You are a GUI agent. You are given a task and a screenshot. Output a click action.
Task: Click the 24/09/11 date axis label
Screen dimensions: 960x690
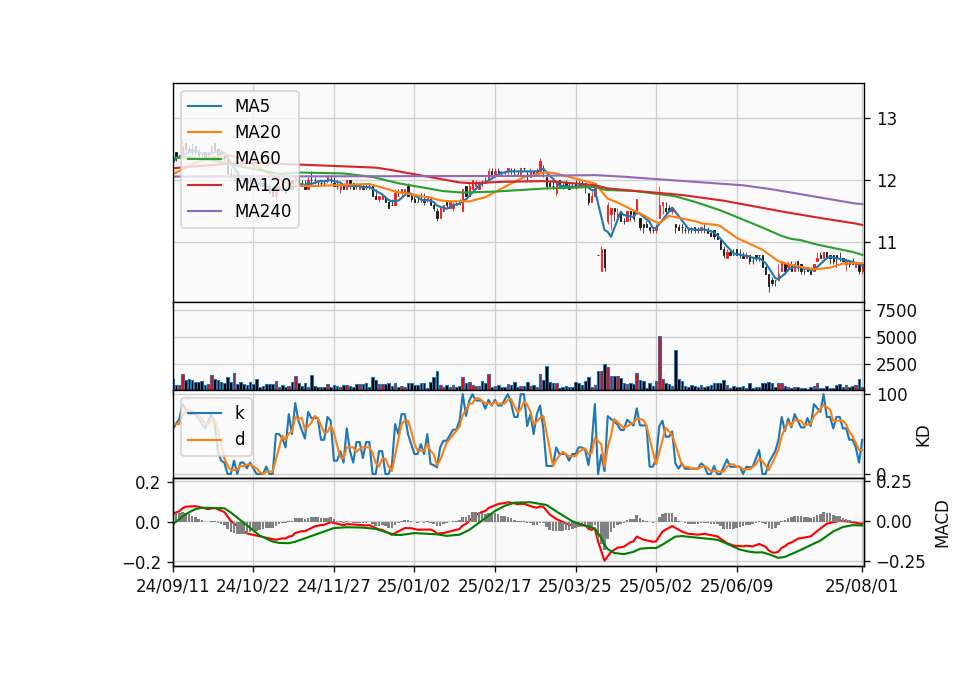pos(173,586)
